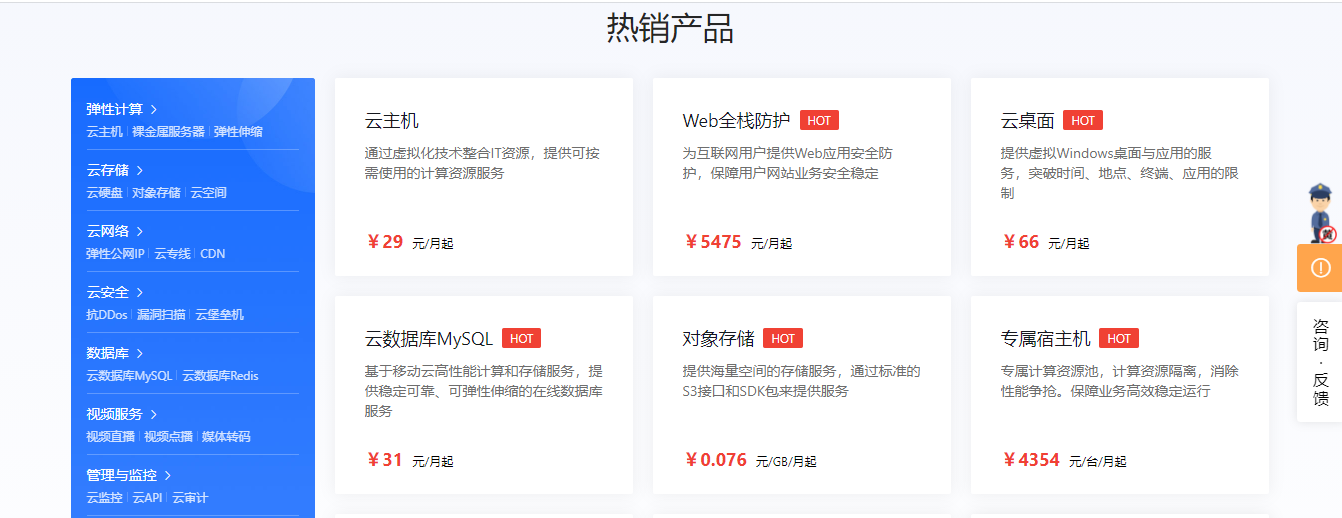Click the ¥5475 price text
Viewport: 1342px width, 518px height.
tap(713, 242)
